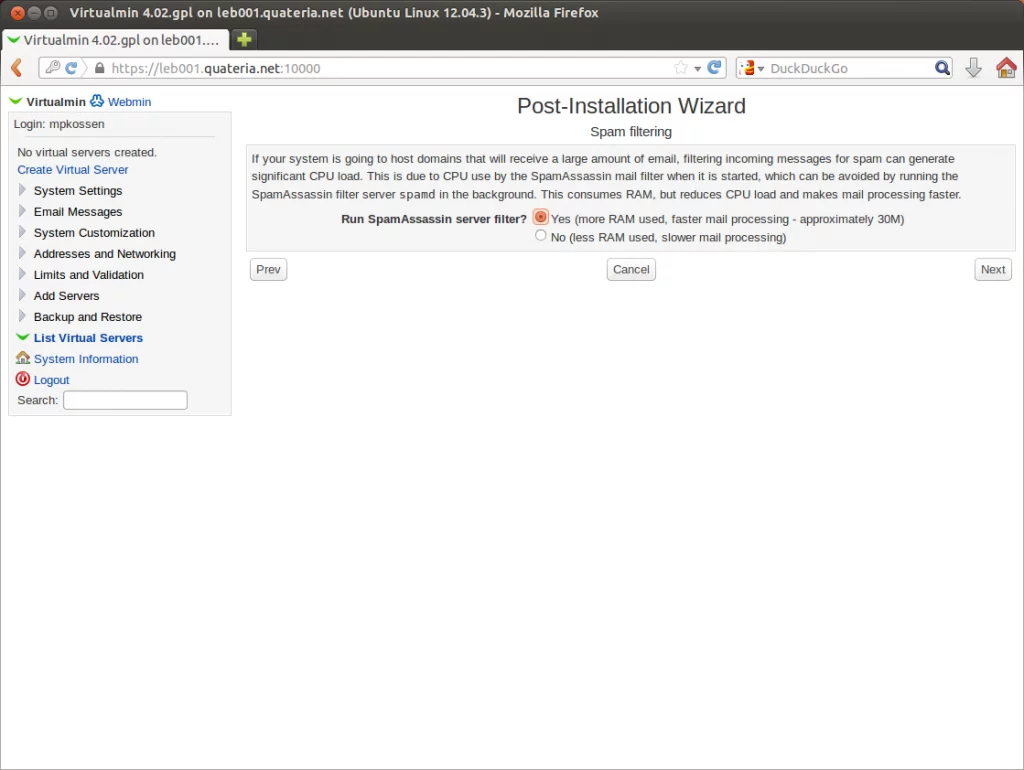This screenshot has width=1024, height=770.
Task: Proceed with the Next button
Action: click(993, 269)
